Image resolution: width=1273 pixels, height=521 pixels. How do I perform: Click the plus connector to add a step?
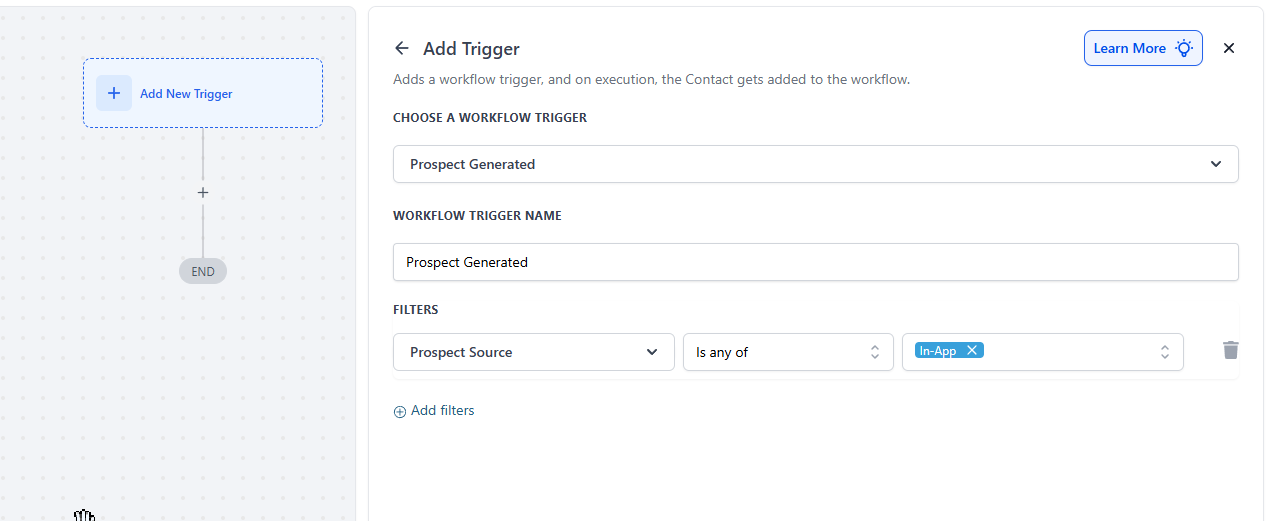coord(203,192)
